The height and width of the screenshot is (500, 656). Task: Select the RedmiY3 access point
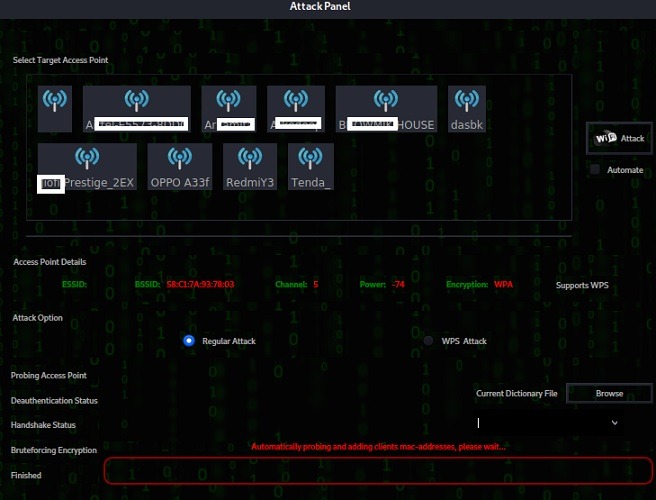click(250, 167)
